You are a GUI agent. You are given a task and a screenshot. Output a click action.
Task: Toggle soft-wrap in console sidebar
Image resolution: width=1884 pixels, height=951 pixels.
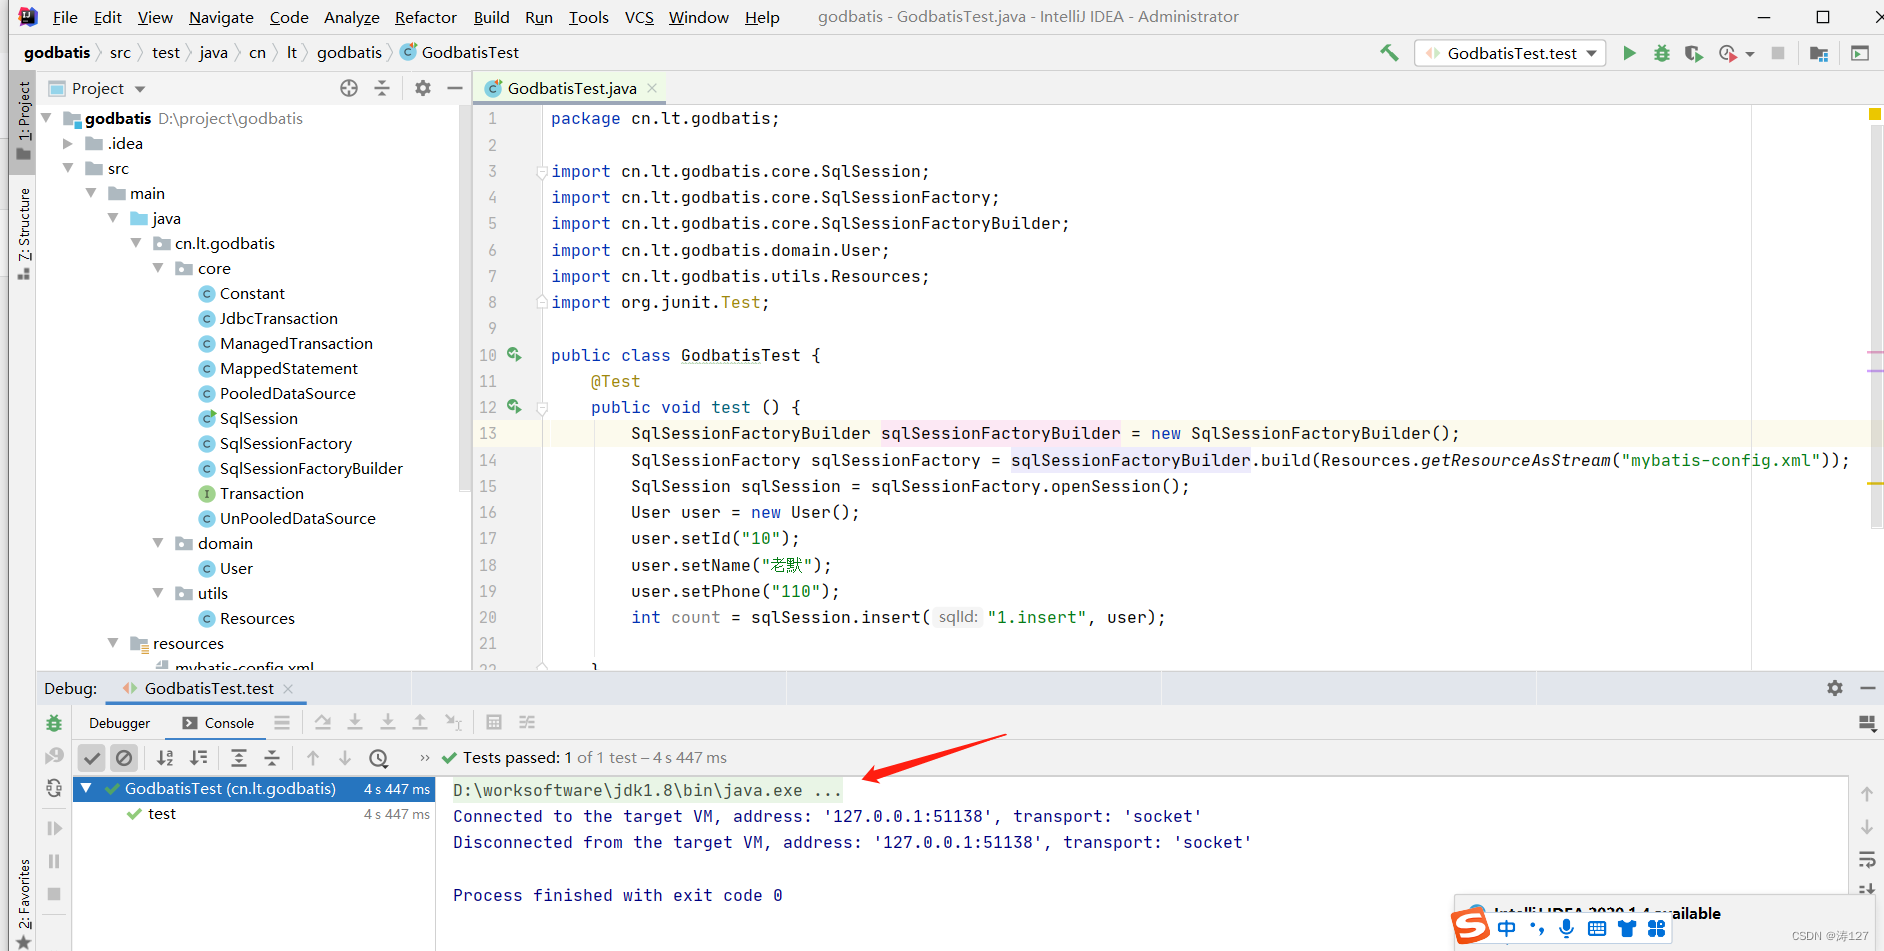(x=1867, y=860)
